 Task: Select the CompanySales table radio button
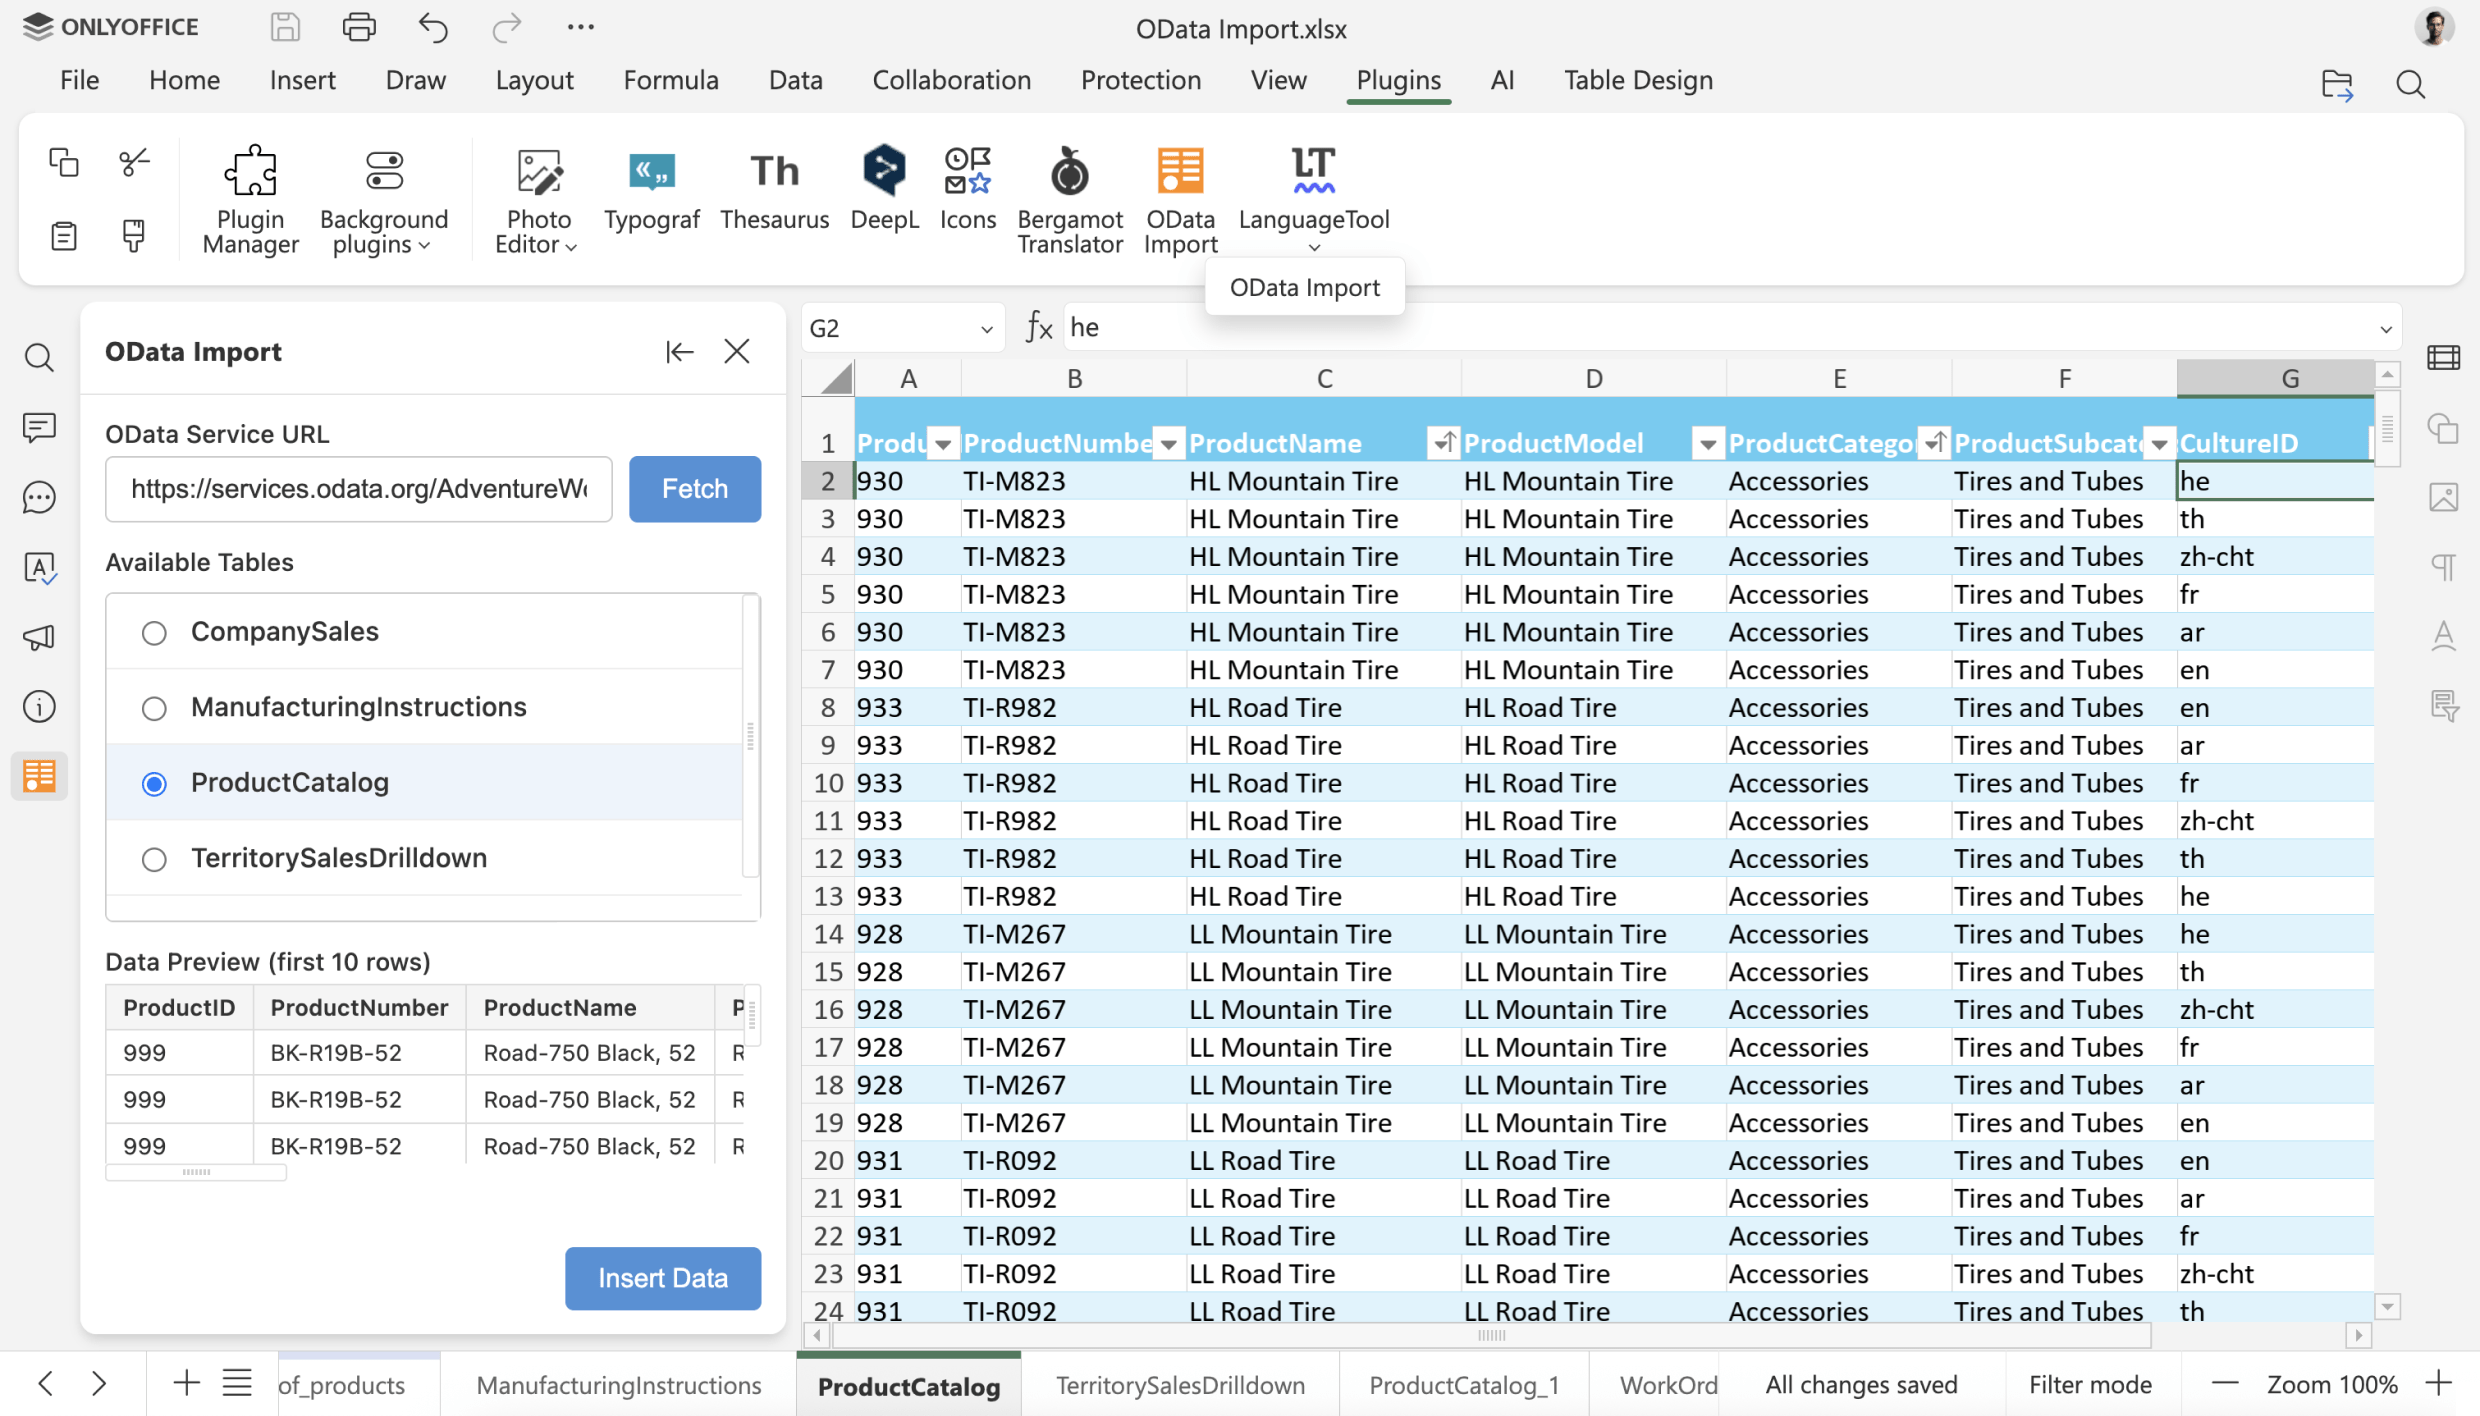tap(154, 633)
